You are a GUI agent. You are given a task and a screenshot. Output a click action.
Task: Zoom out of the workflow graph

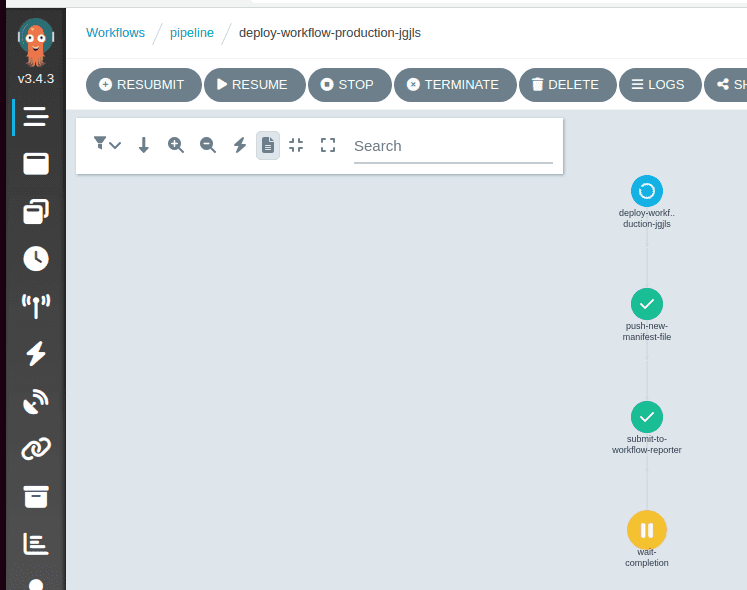pyautogui.click(x=208, y=145)
